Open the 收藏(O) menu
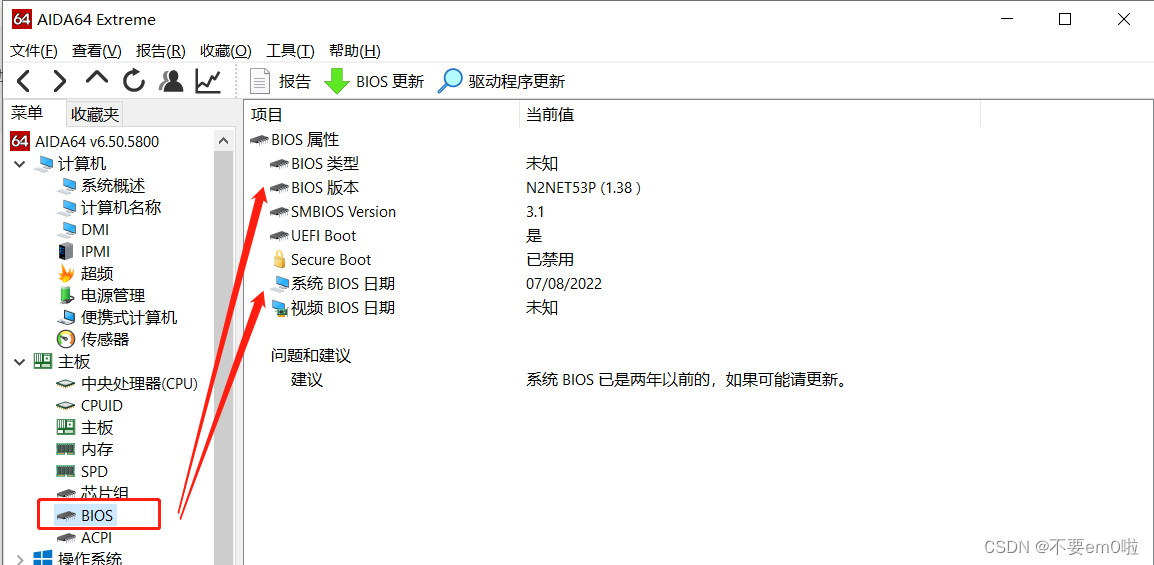 [226, 51]
